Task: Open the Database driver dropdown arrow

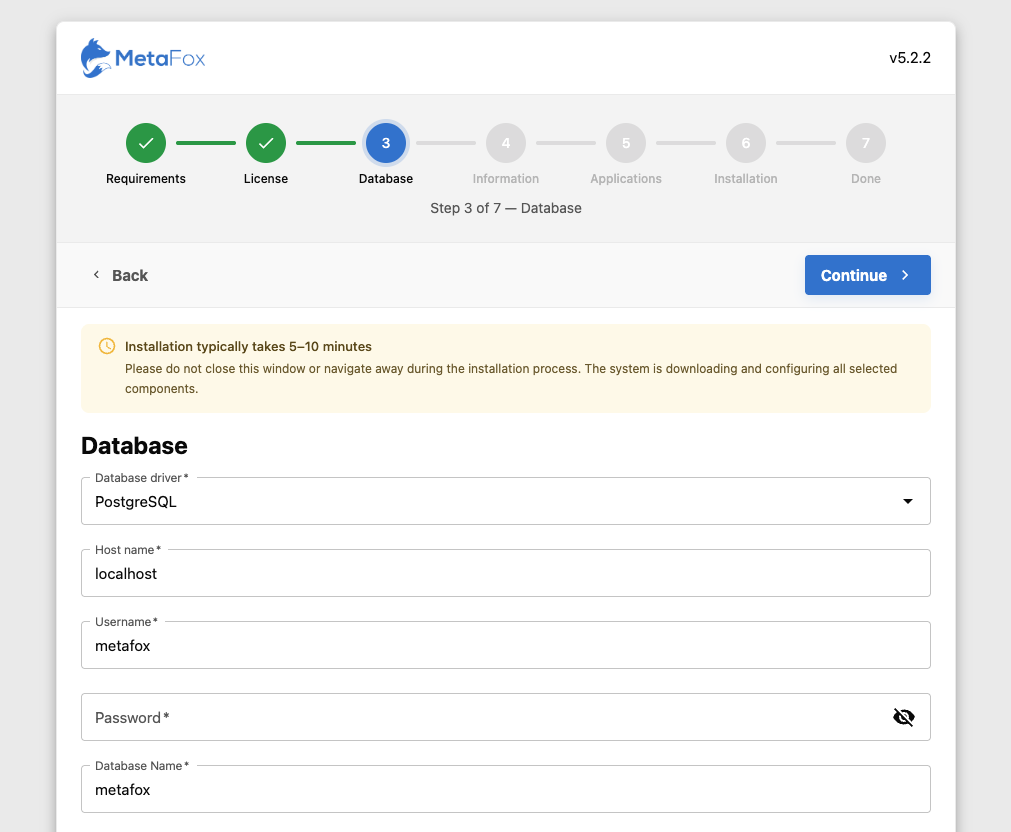Action: tap(908, 501)
